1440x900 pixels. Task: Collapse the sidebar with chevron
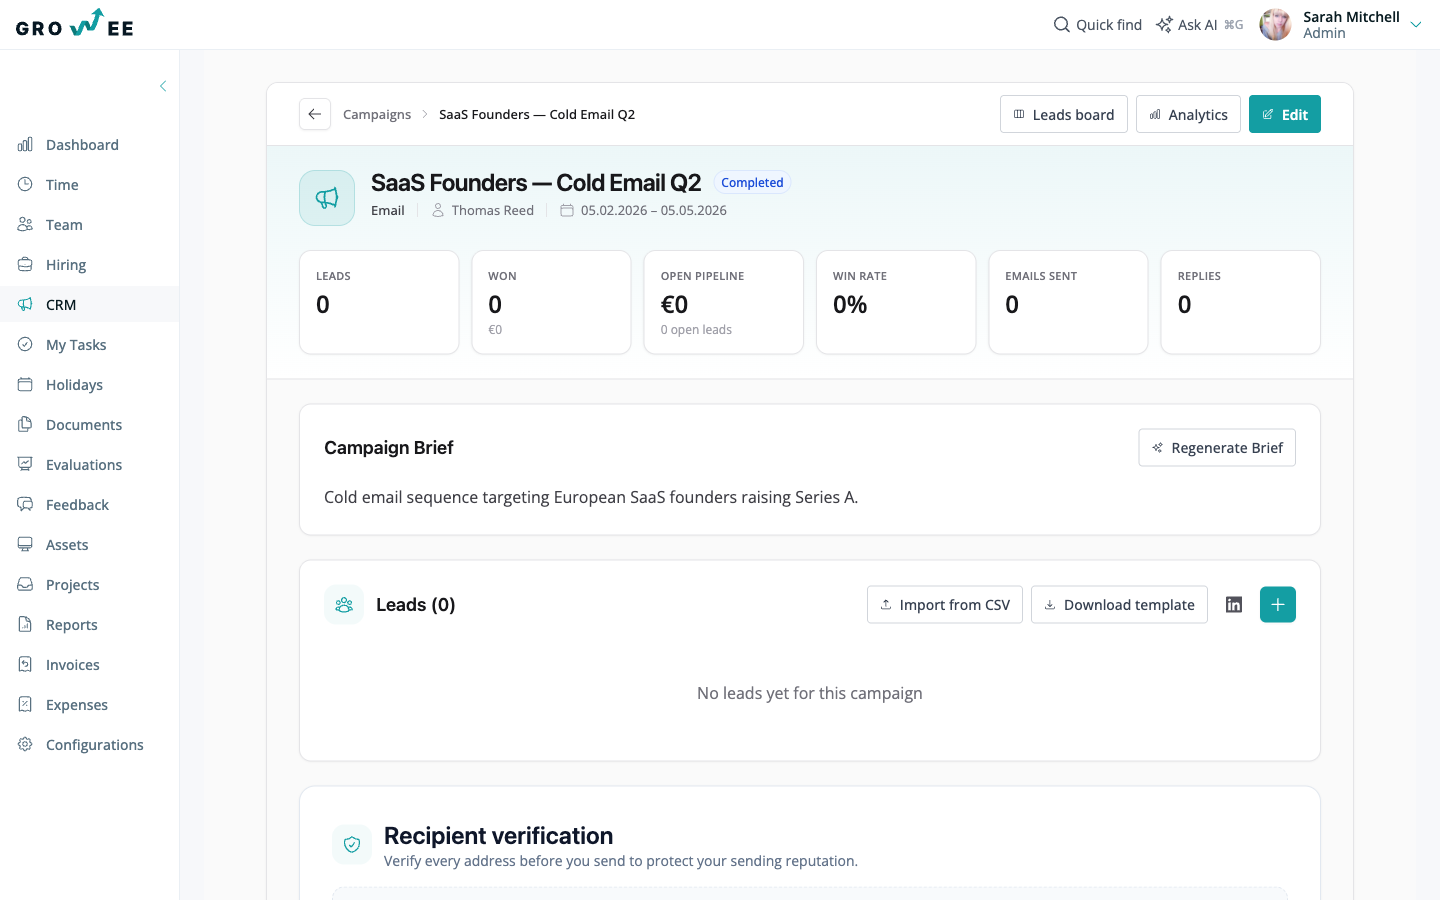click(x=163, y=86)
